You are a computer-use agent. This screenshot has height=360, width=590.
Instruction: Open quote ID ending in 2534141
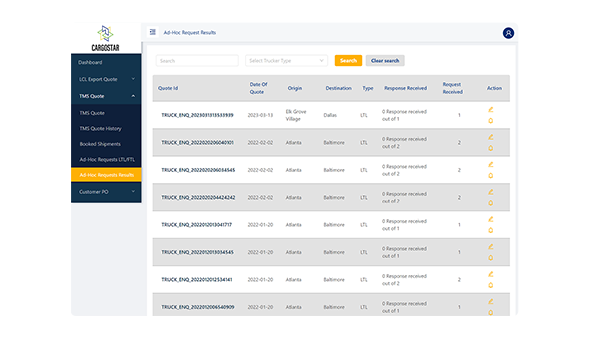click(x=196, y=279)
